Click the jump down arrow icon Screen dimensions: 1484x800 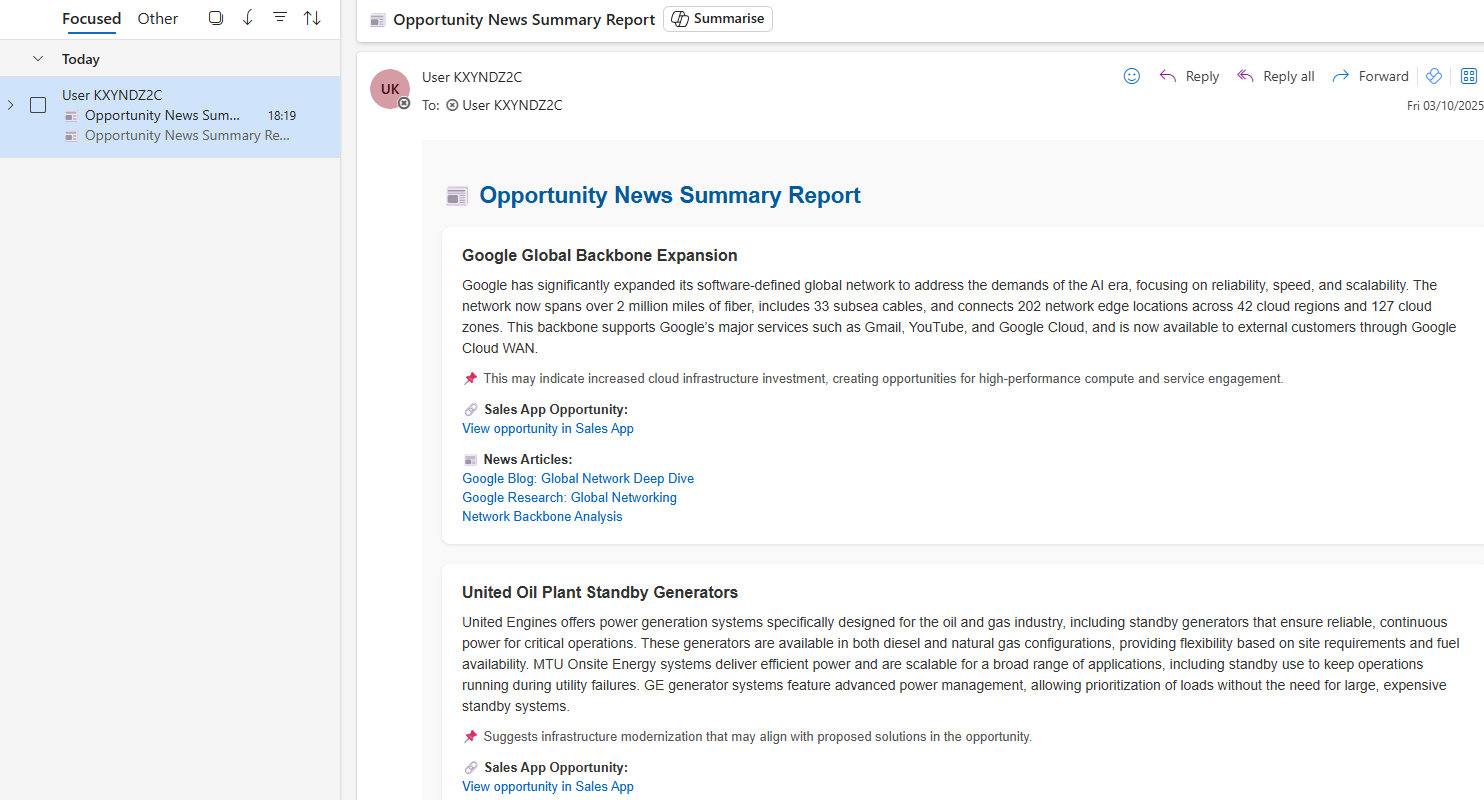click(248, 18)
